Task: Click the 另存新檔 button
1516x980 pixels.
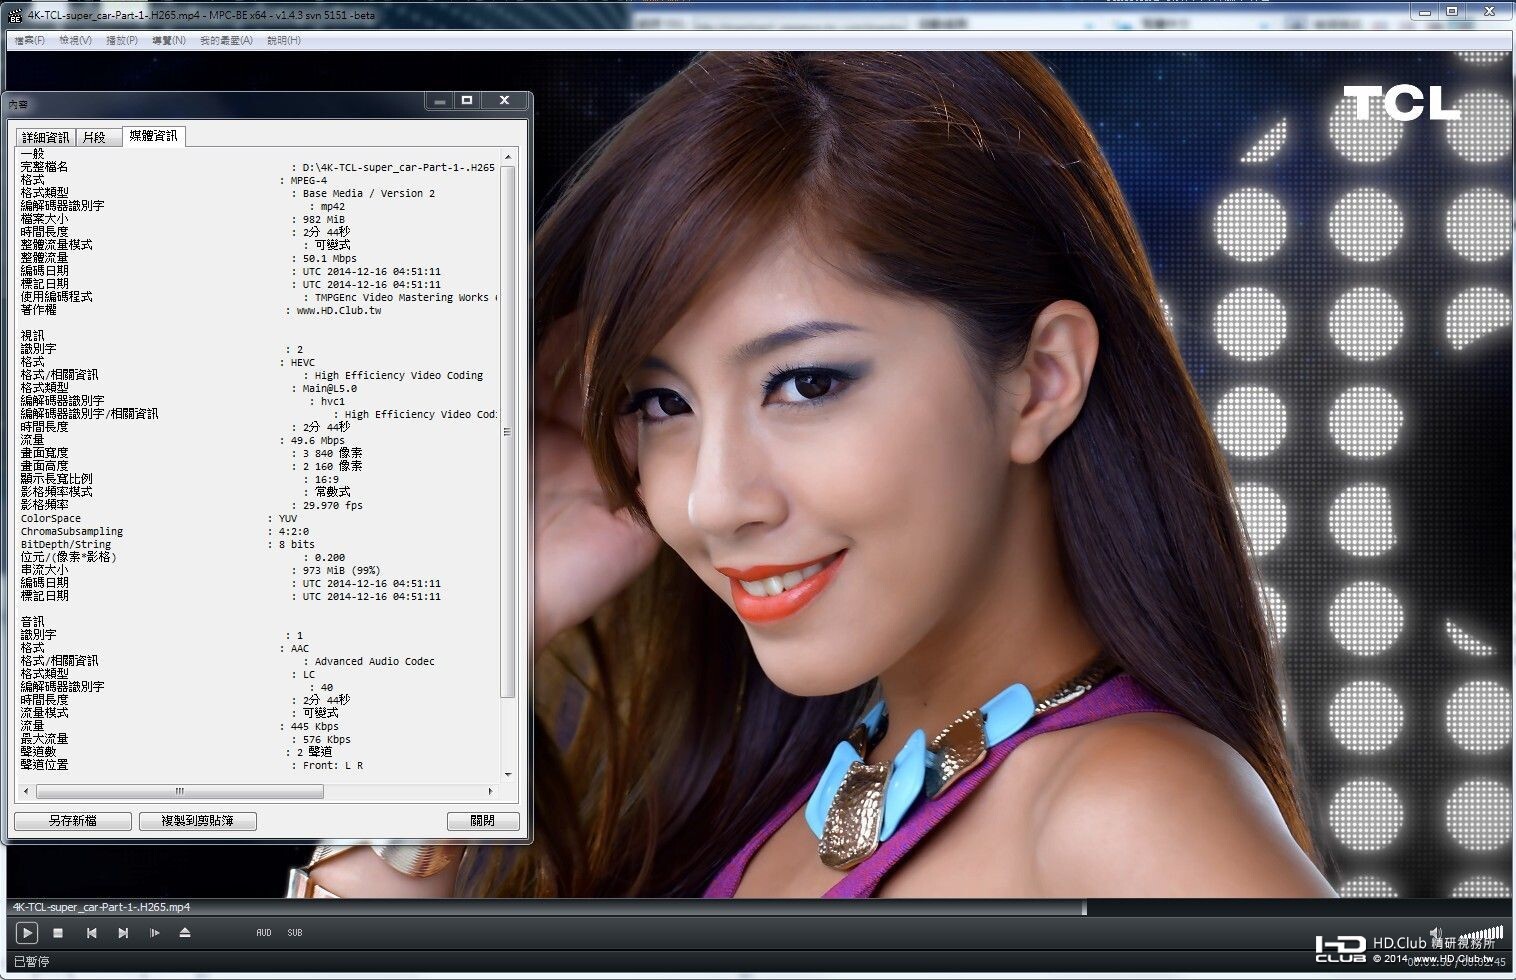Action: point(73,821)
